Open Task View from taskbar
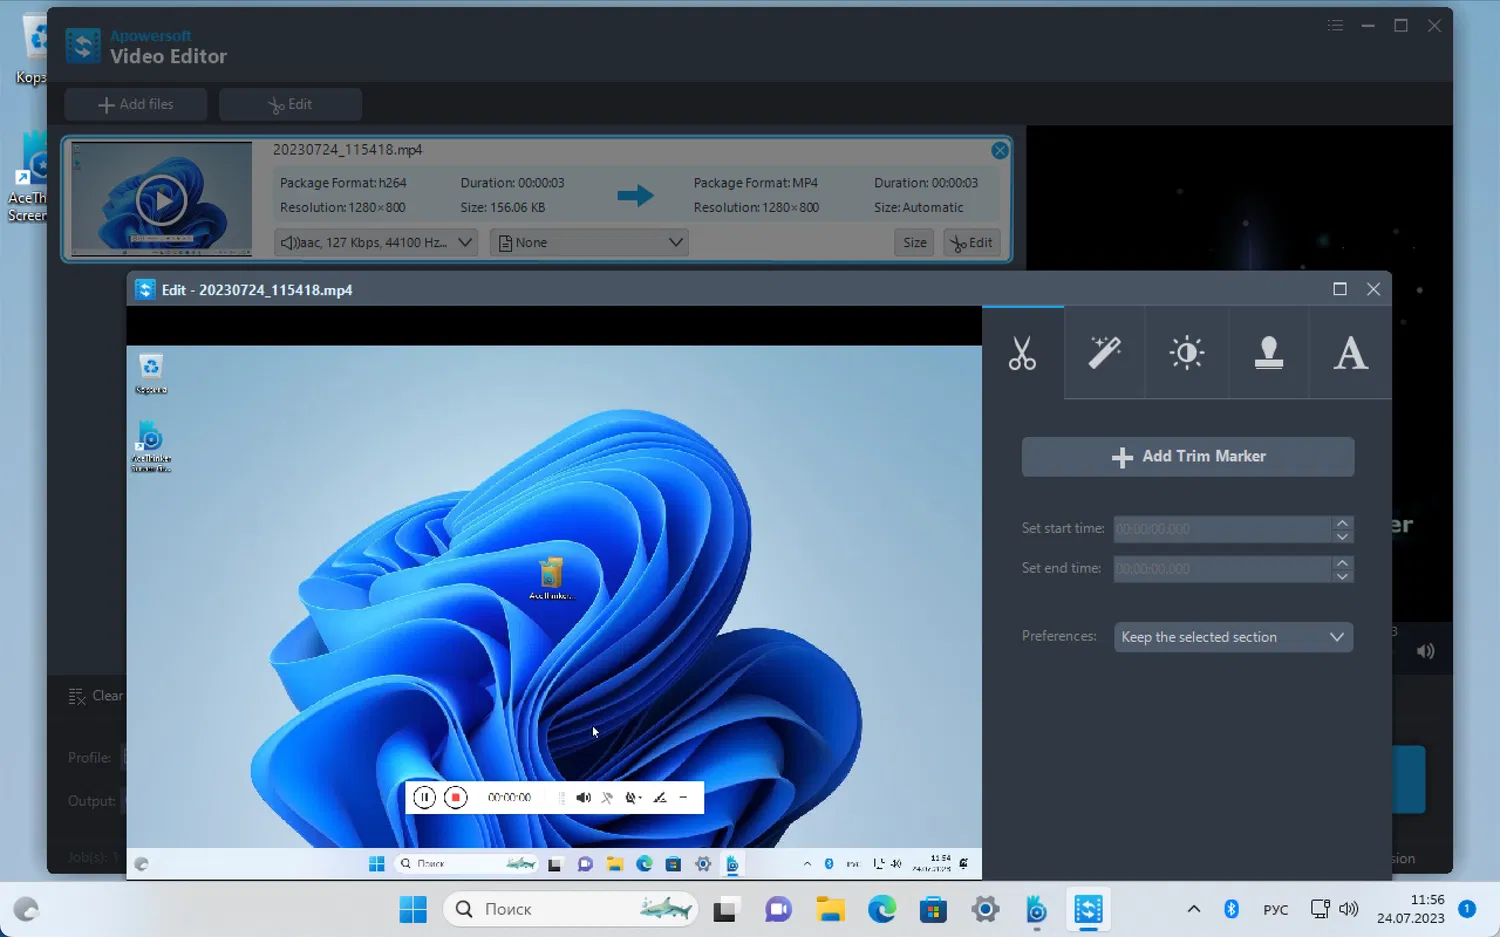Viewport: 1500px width, 937px height. point(725,910)
